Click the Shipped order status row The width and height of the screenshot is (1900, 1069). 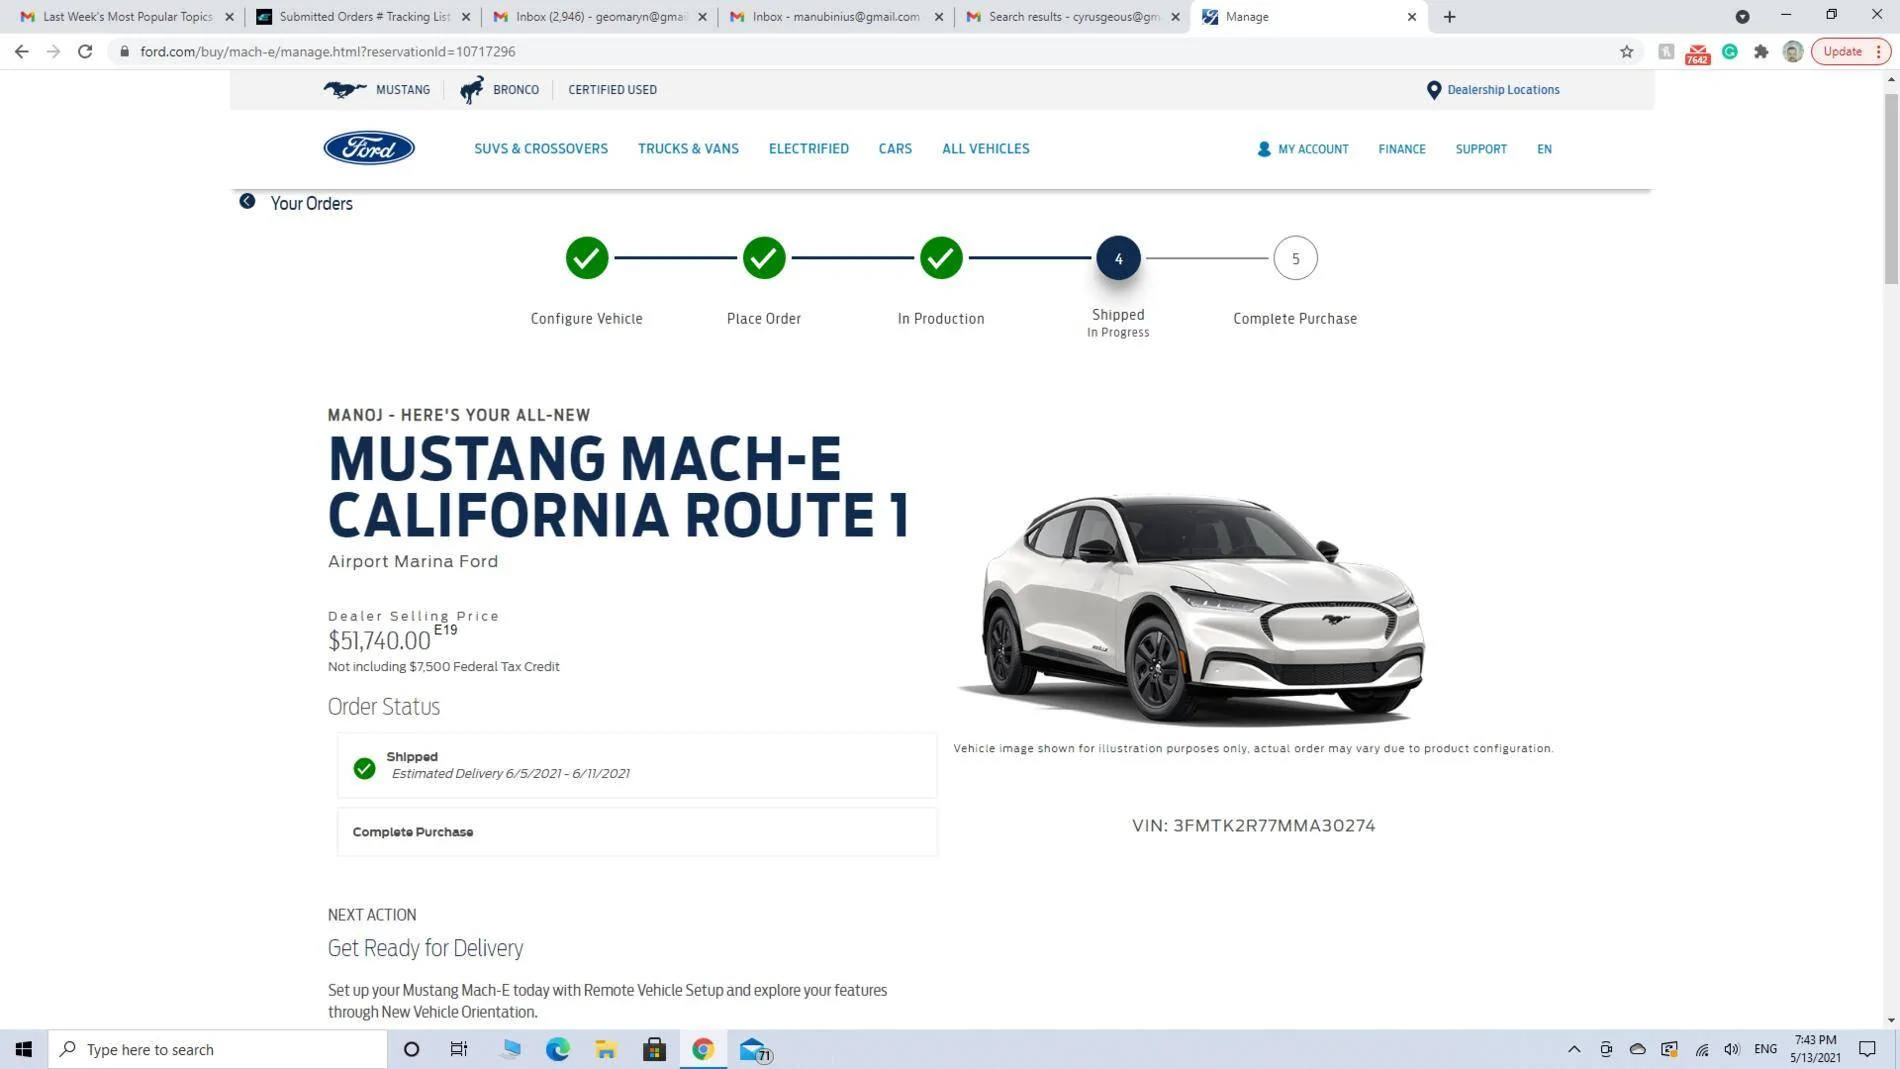(x=637, y=765)
